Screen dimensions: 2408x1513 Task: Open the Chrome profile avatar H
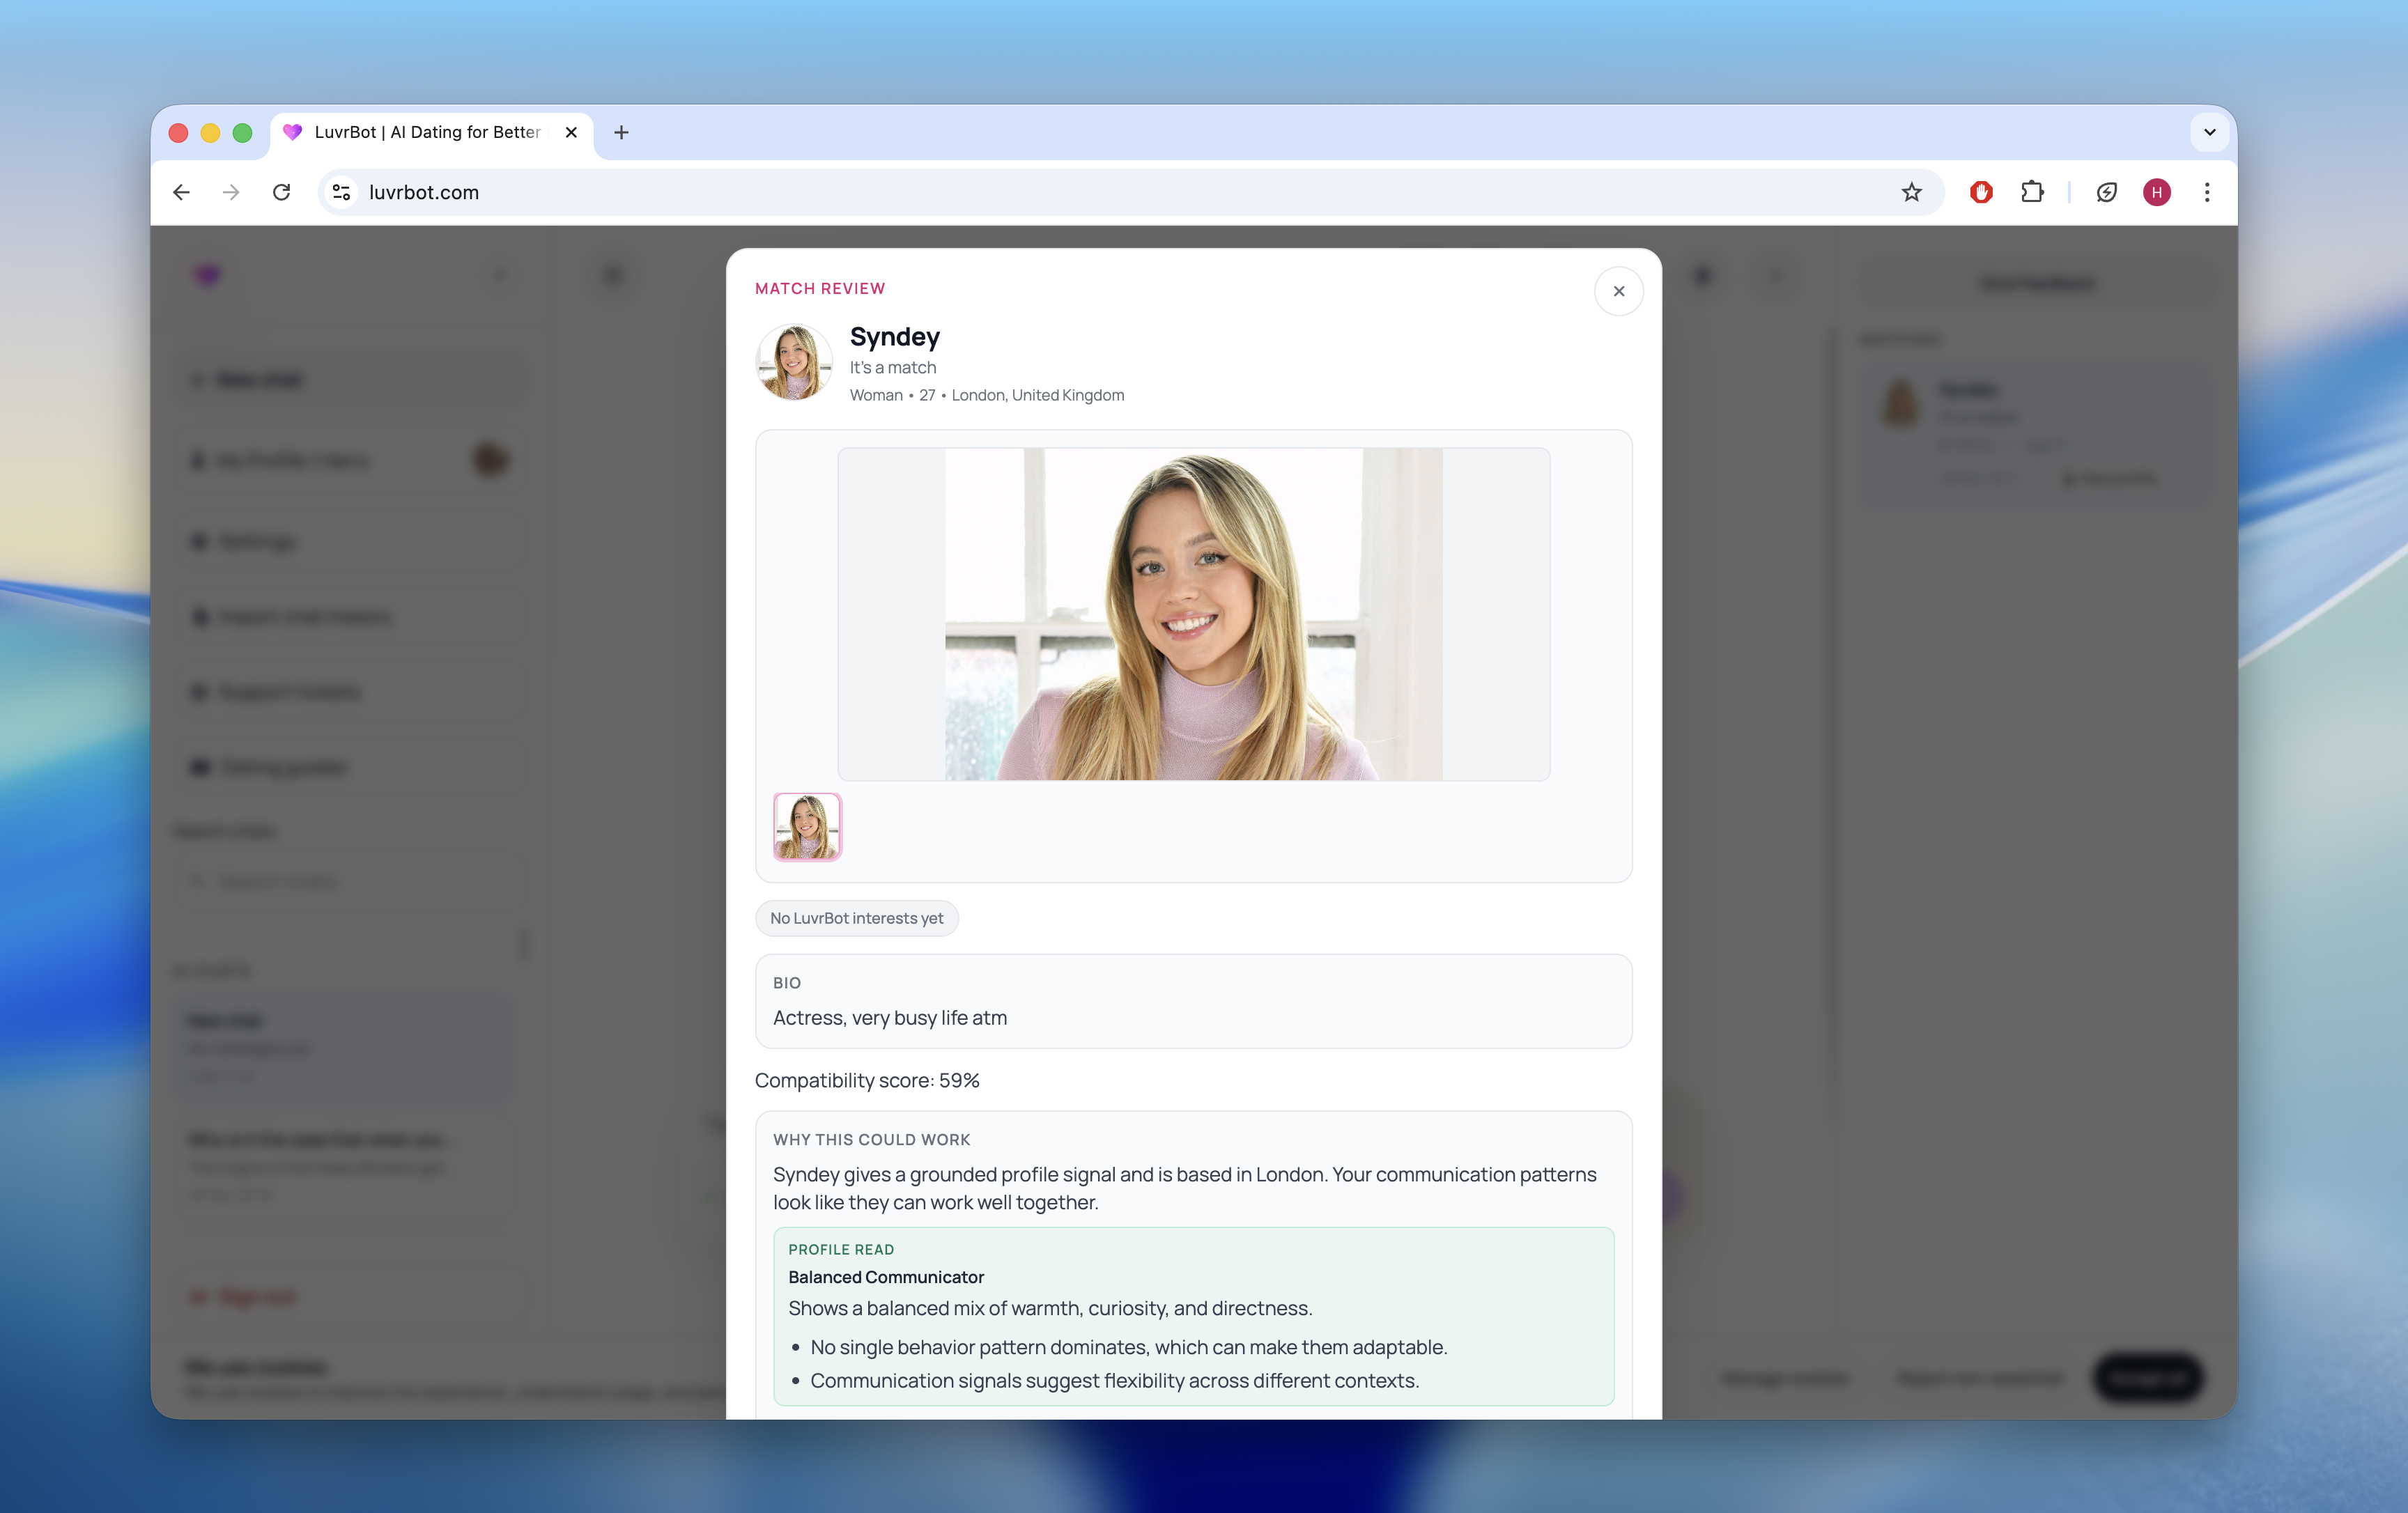[2156, 192]
